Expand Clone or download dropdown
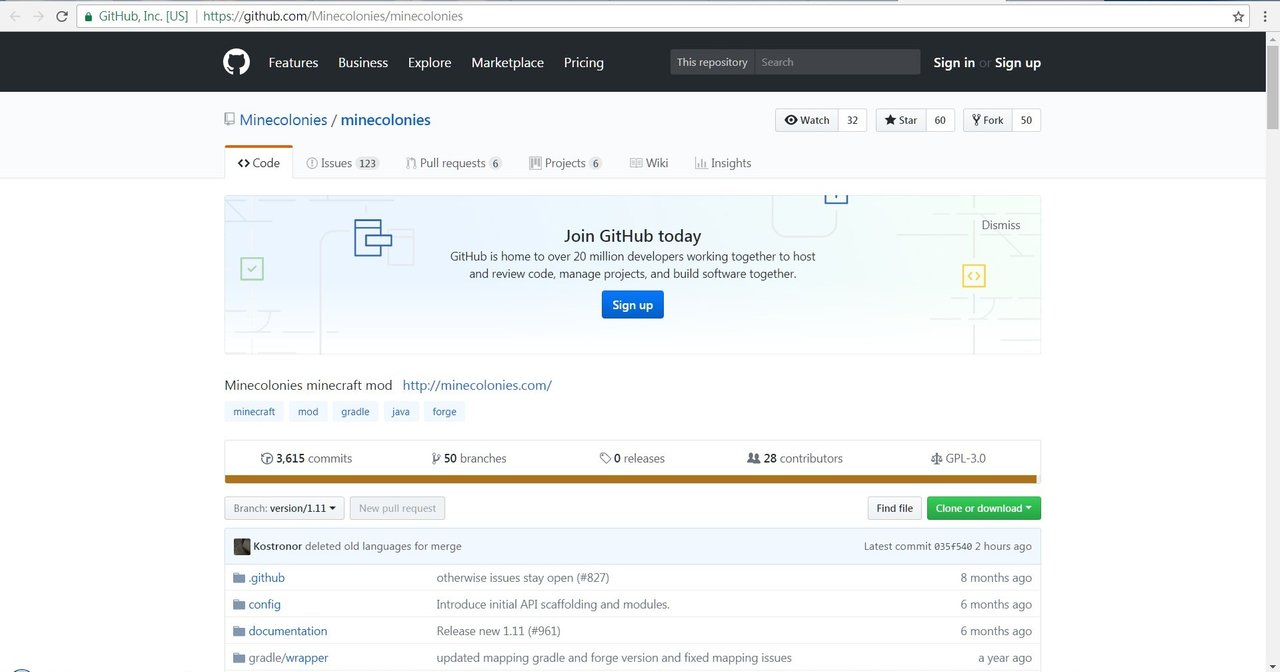The width and height of the screenshot is (1280, 672). [984, 508]
